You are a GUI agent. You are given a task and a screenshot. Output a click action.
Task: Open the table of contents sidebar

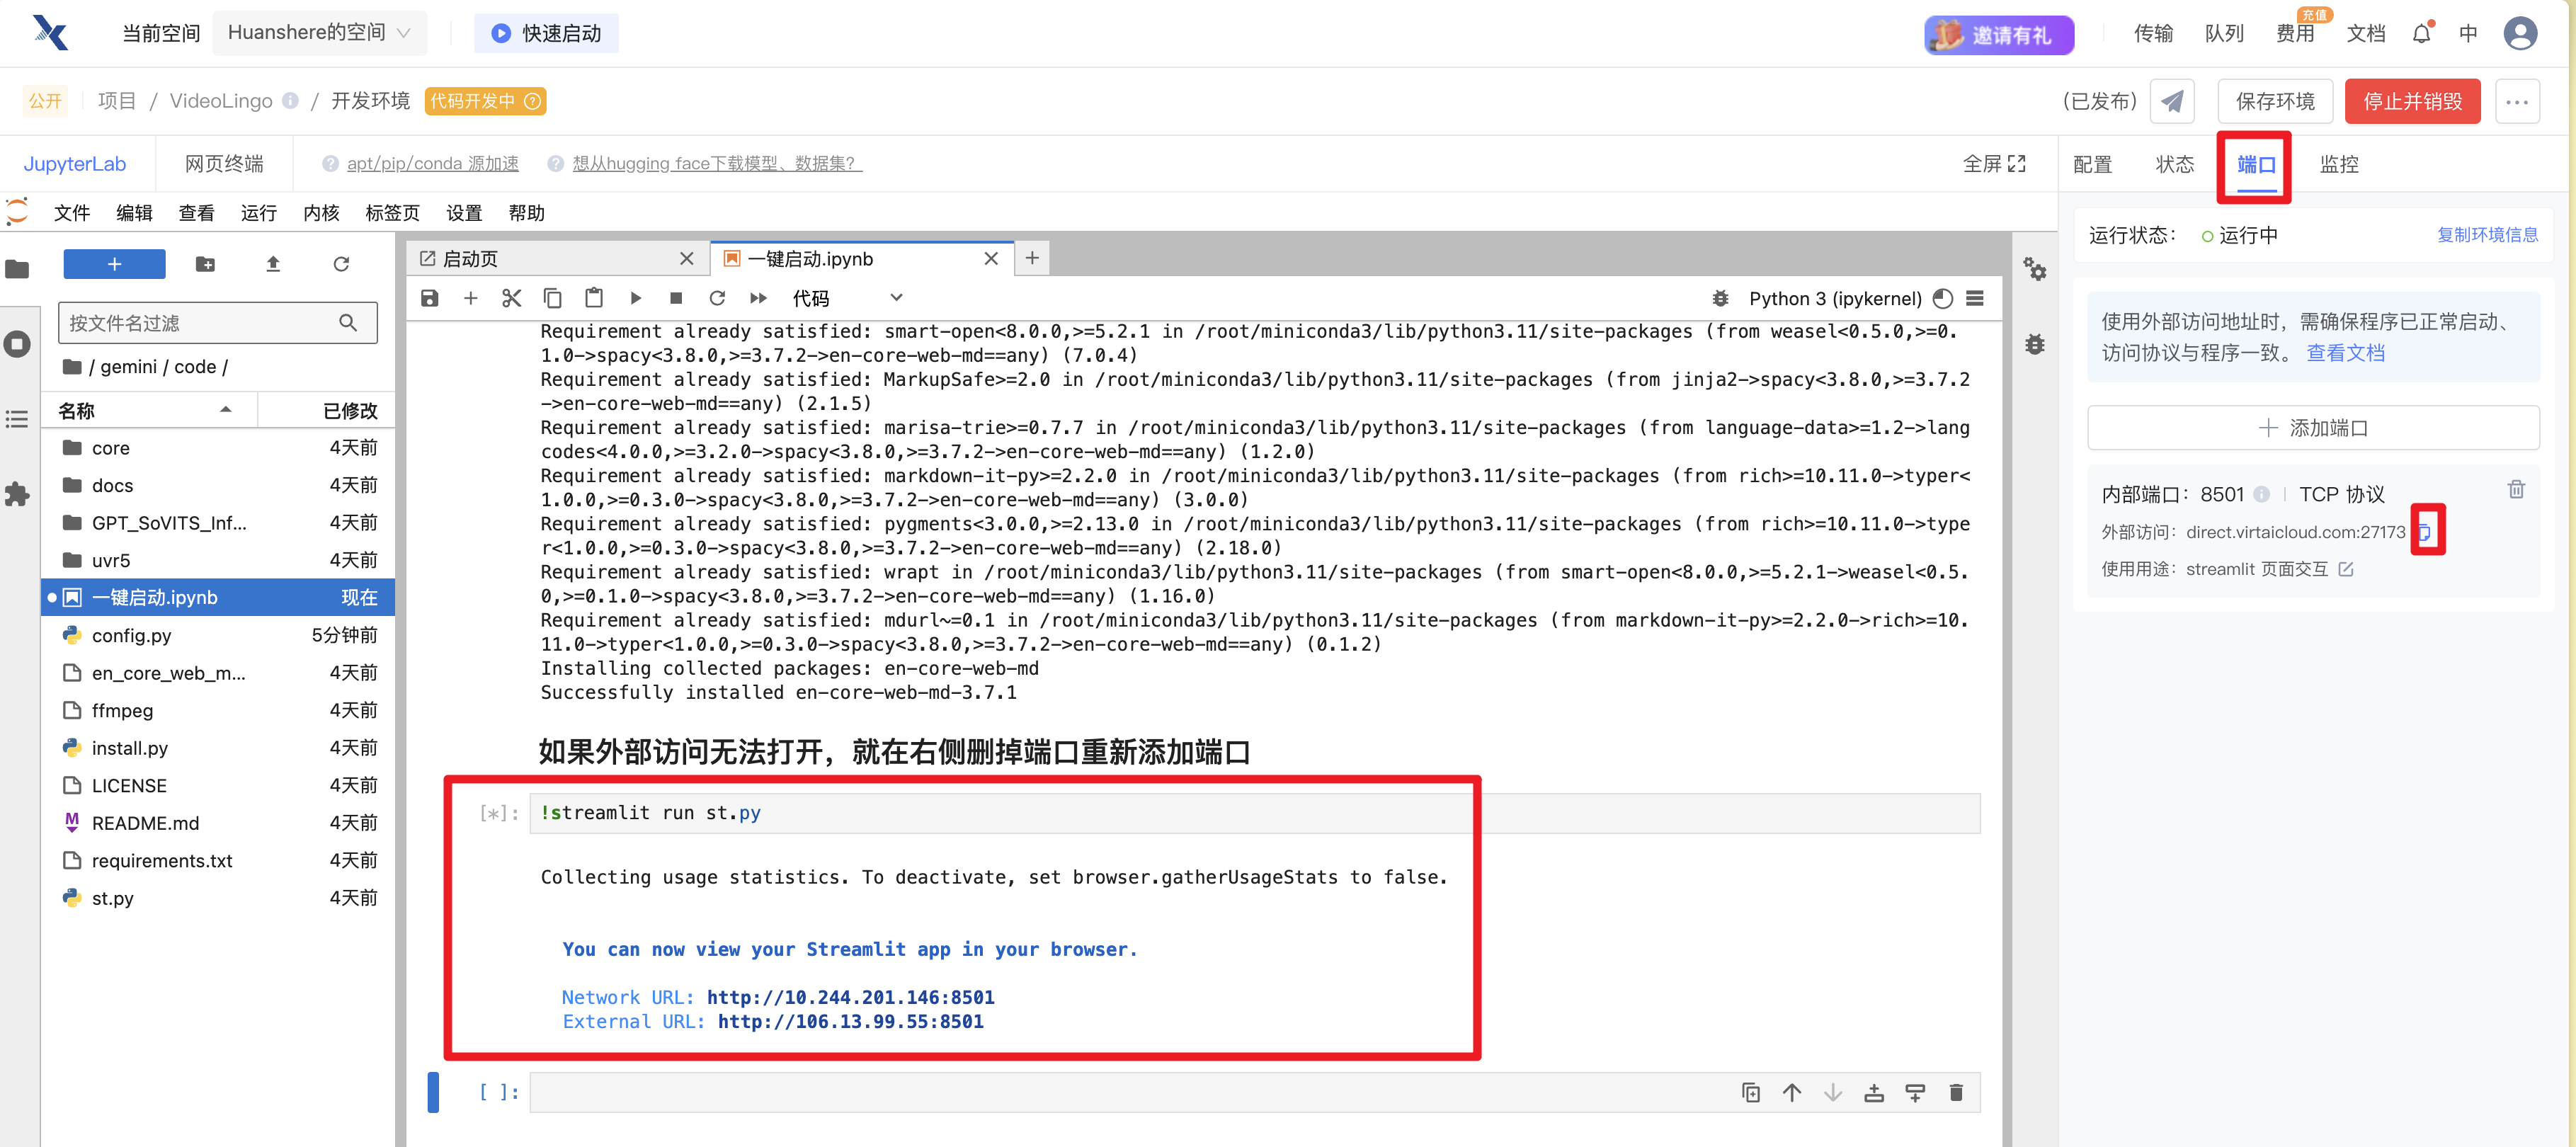tap(18, 419)
